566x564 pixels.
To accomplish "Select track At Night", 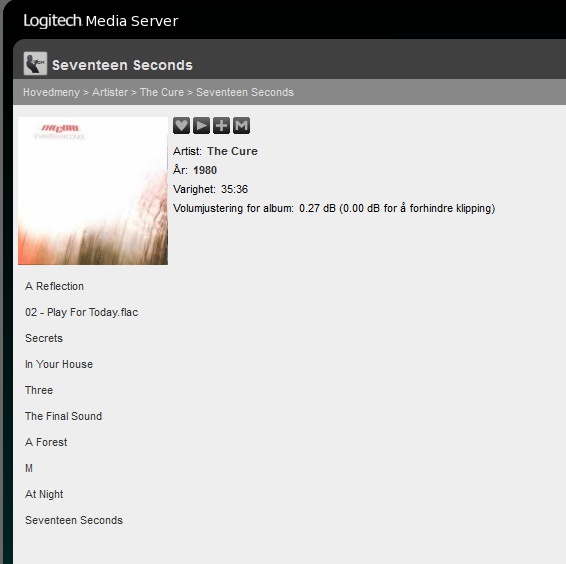I will tap(44, 494).
